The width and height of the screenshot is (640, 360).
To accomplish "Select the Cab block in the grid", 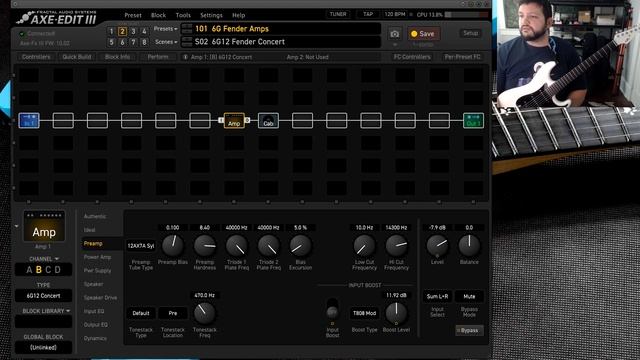I will [268, 121].
